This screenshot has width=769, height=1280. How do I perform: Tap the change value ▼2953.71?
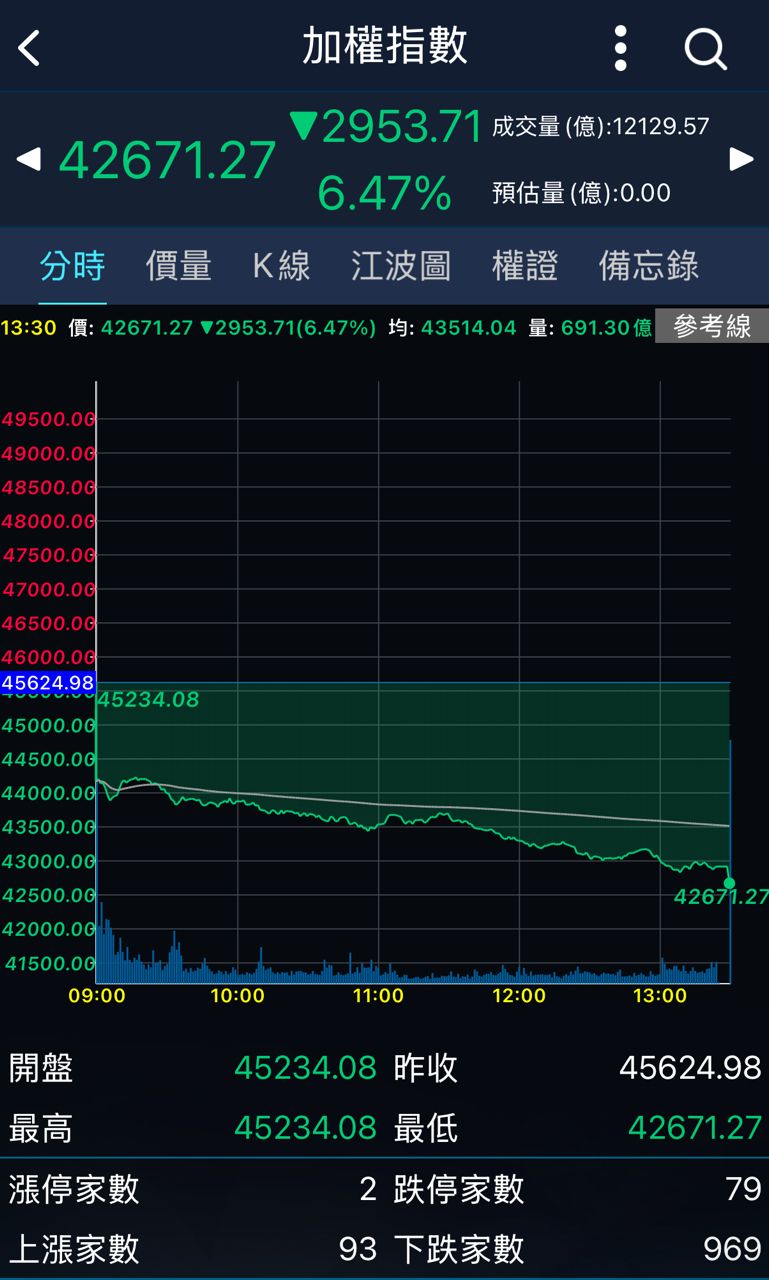point(386,127)
